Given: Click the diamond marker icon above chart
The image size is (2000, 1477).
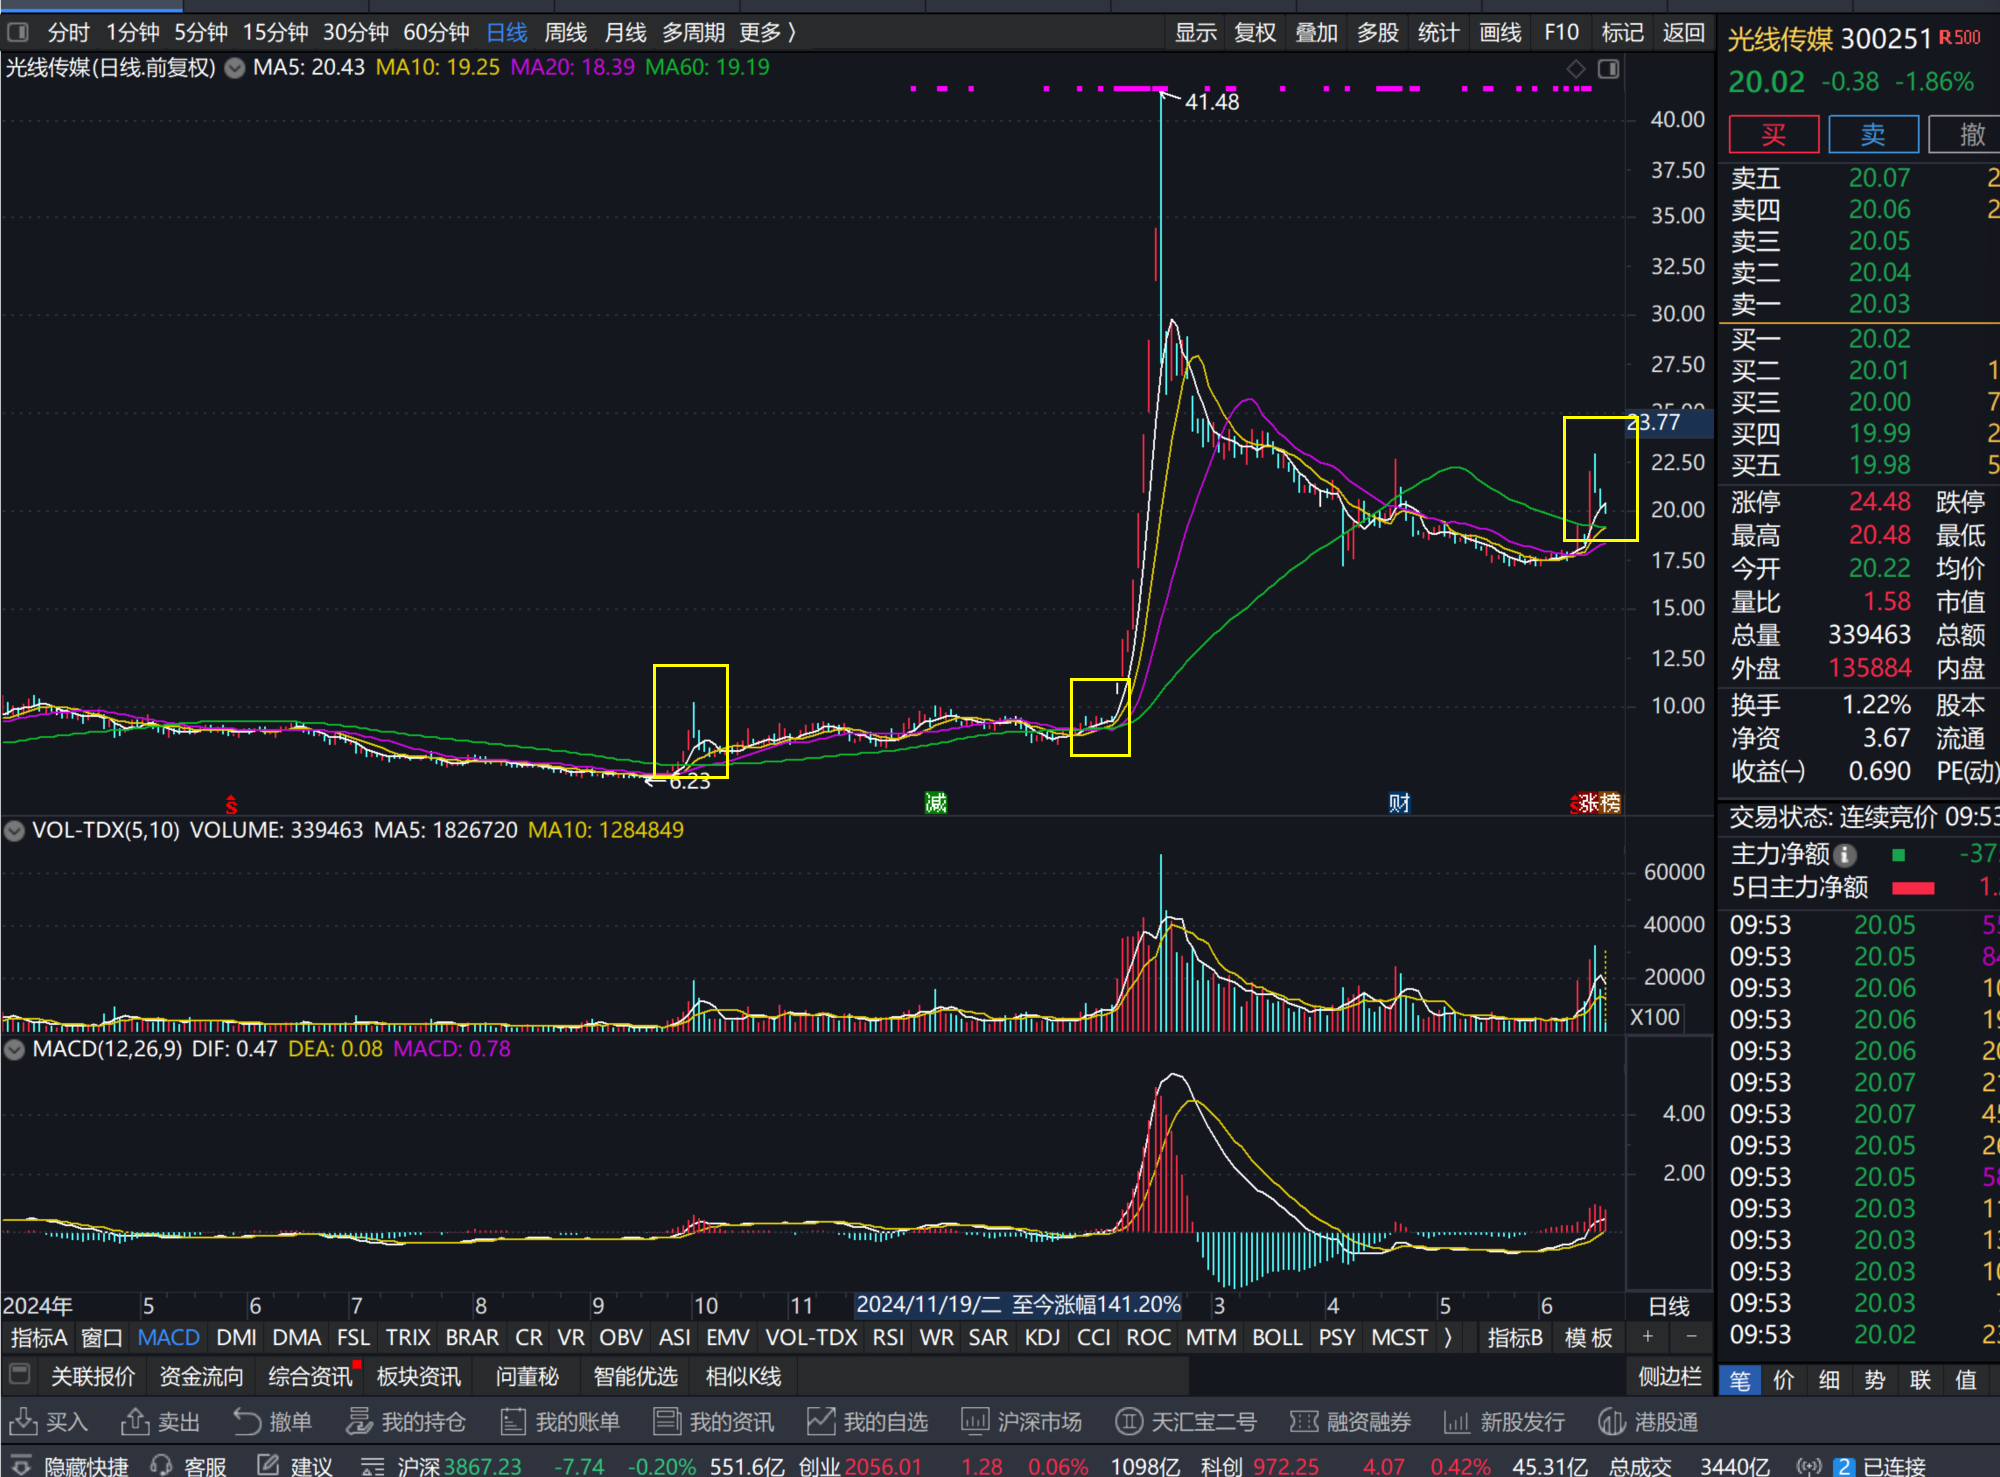Looking at the screenshot, I should tap(1576, 69).
